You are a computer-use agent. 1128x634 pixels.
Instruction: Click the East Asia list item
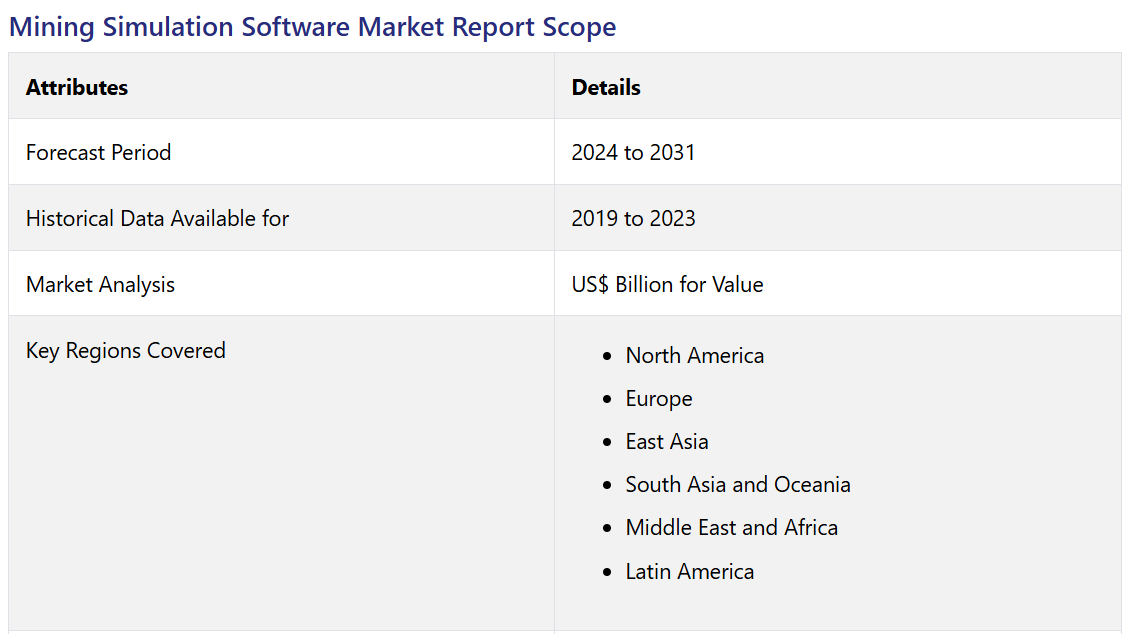(x=666, y=442)
